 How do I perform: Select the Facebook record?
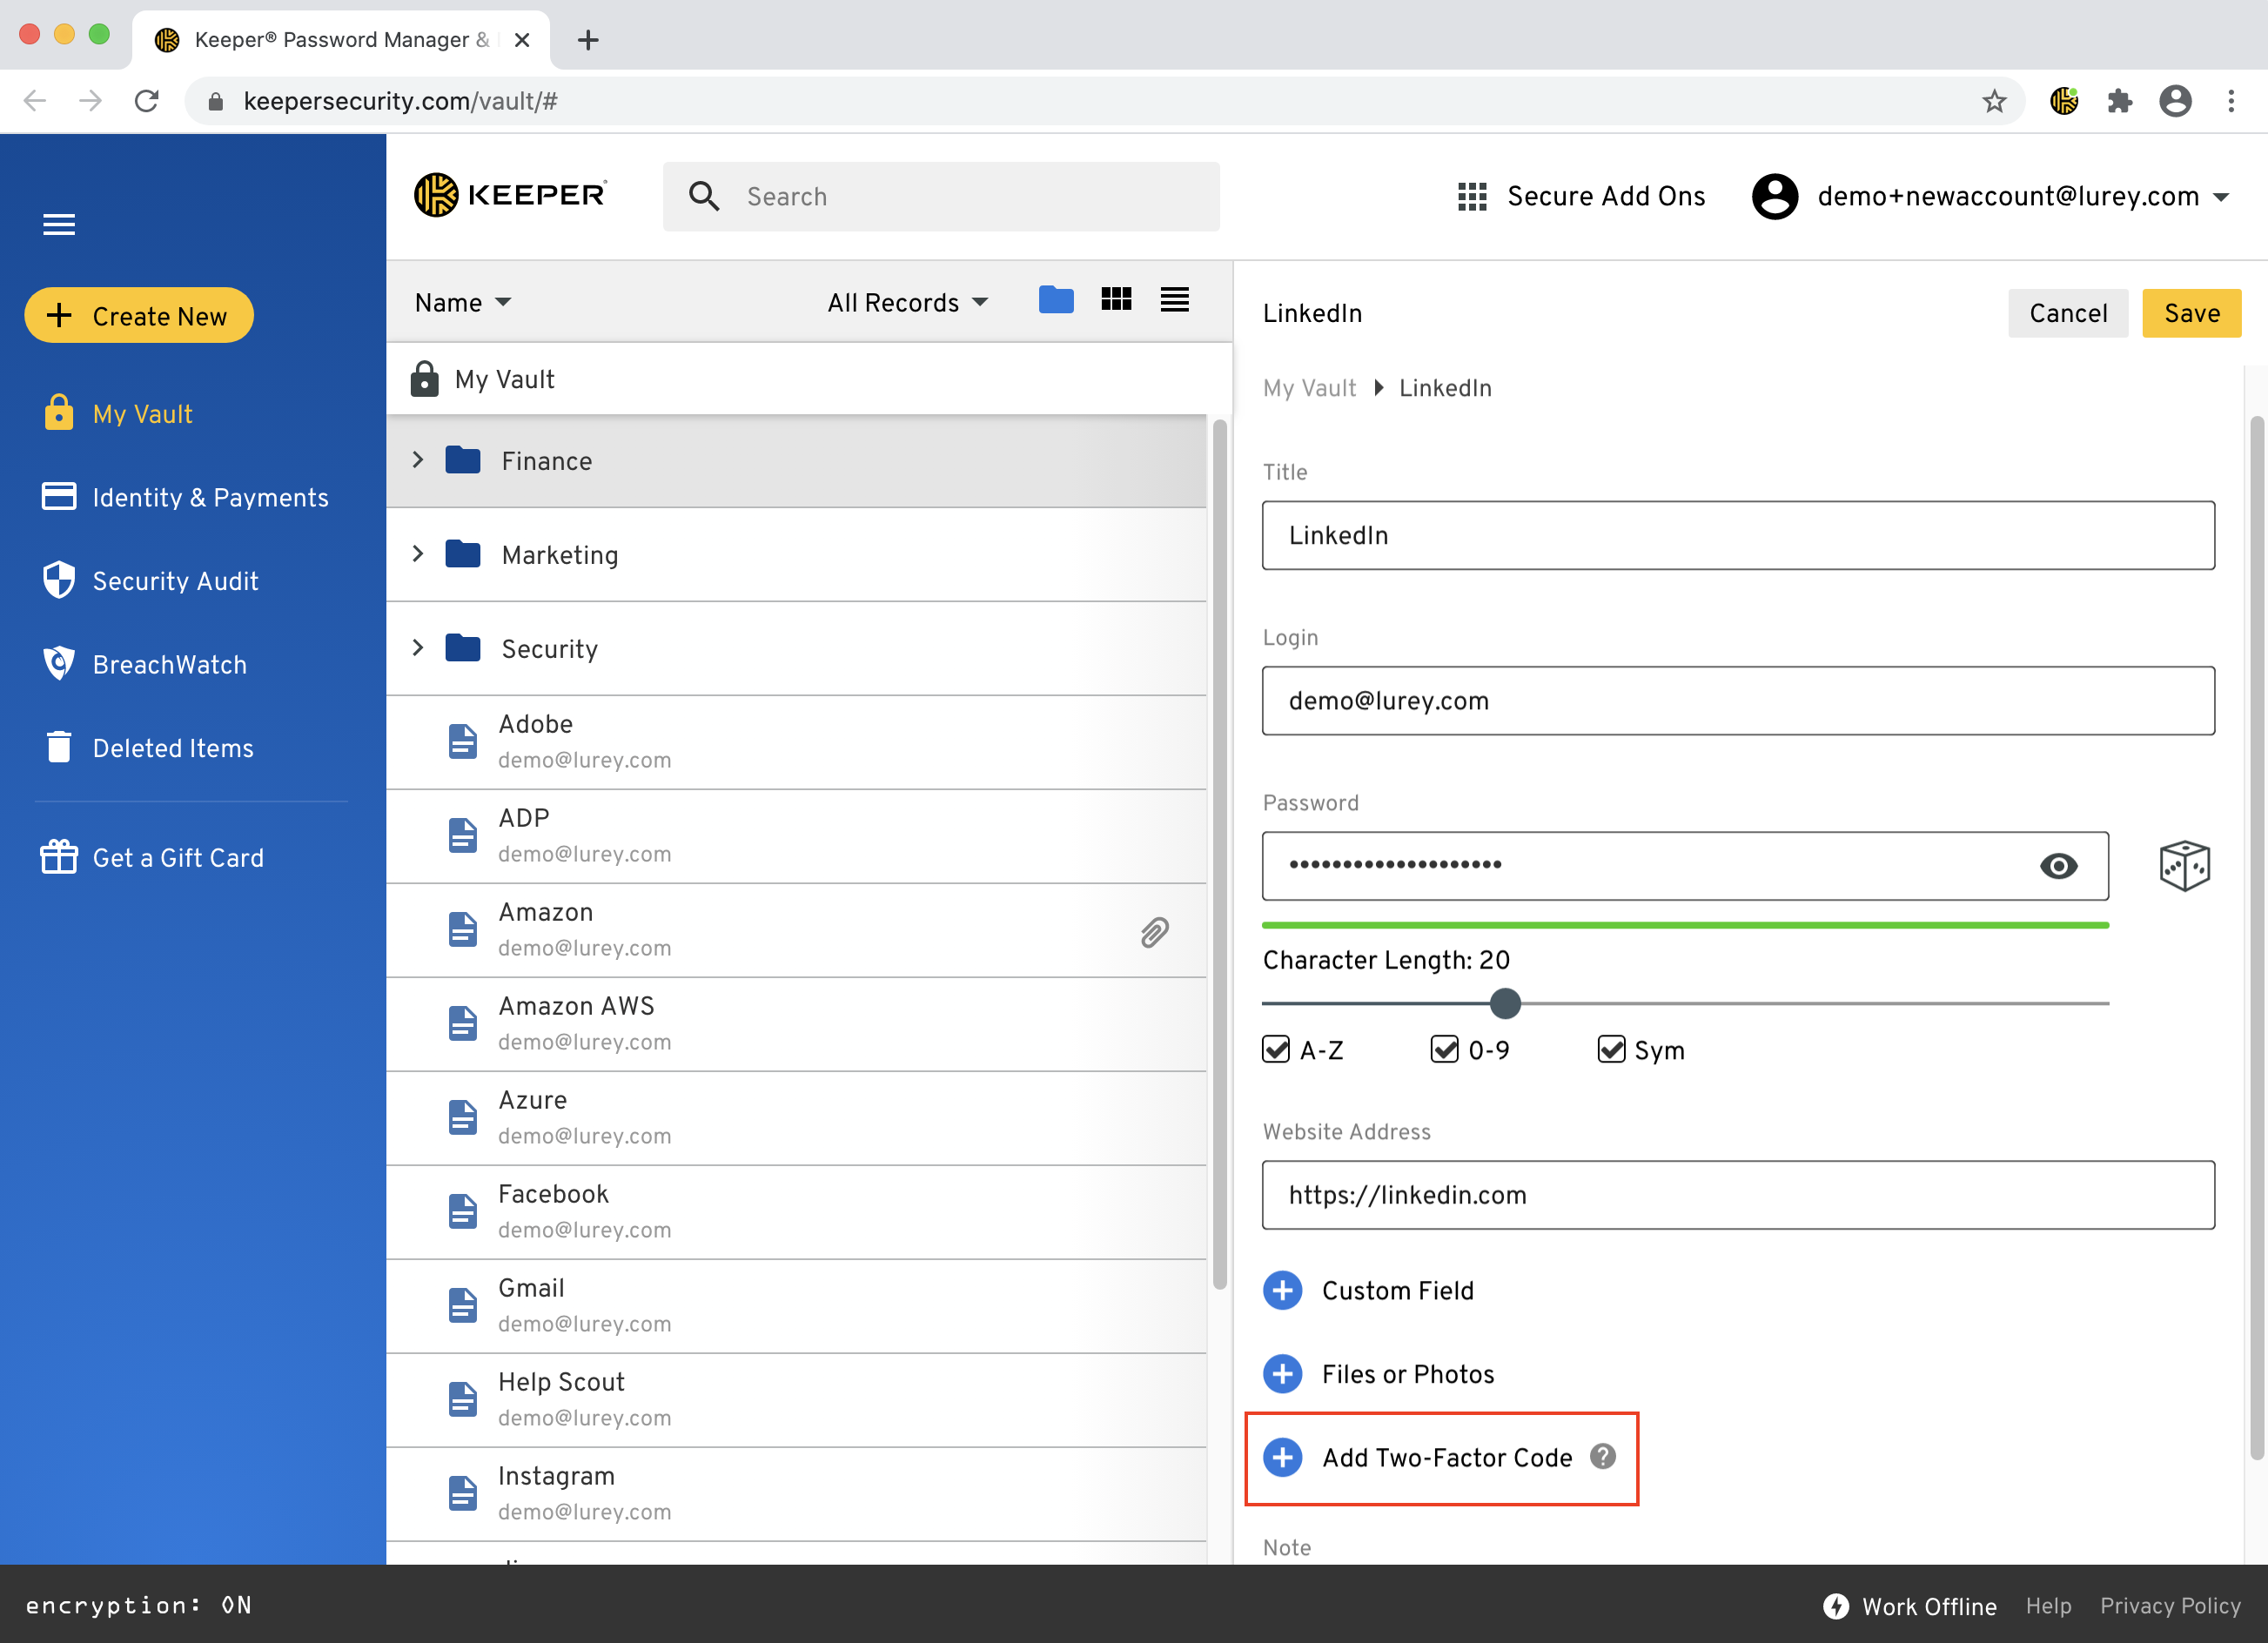(x=796, y=1211)
